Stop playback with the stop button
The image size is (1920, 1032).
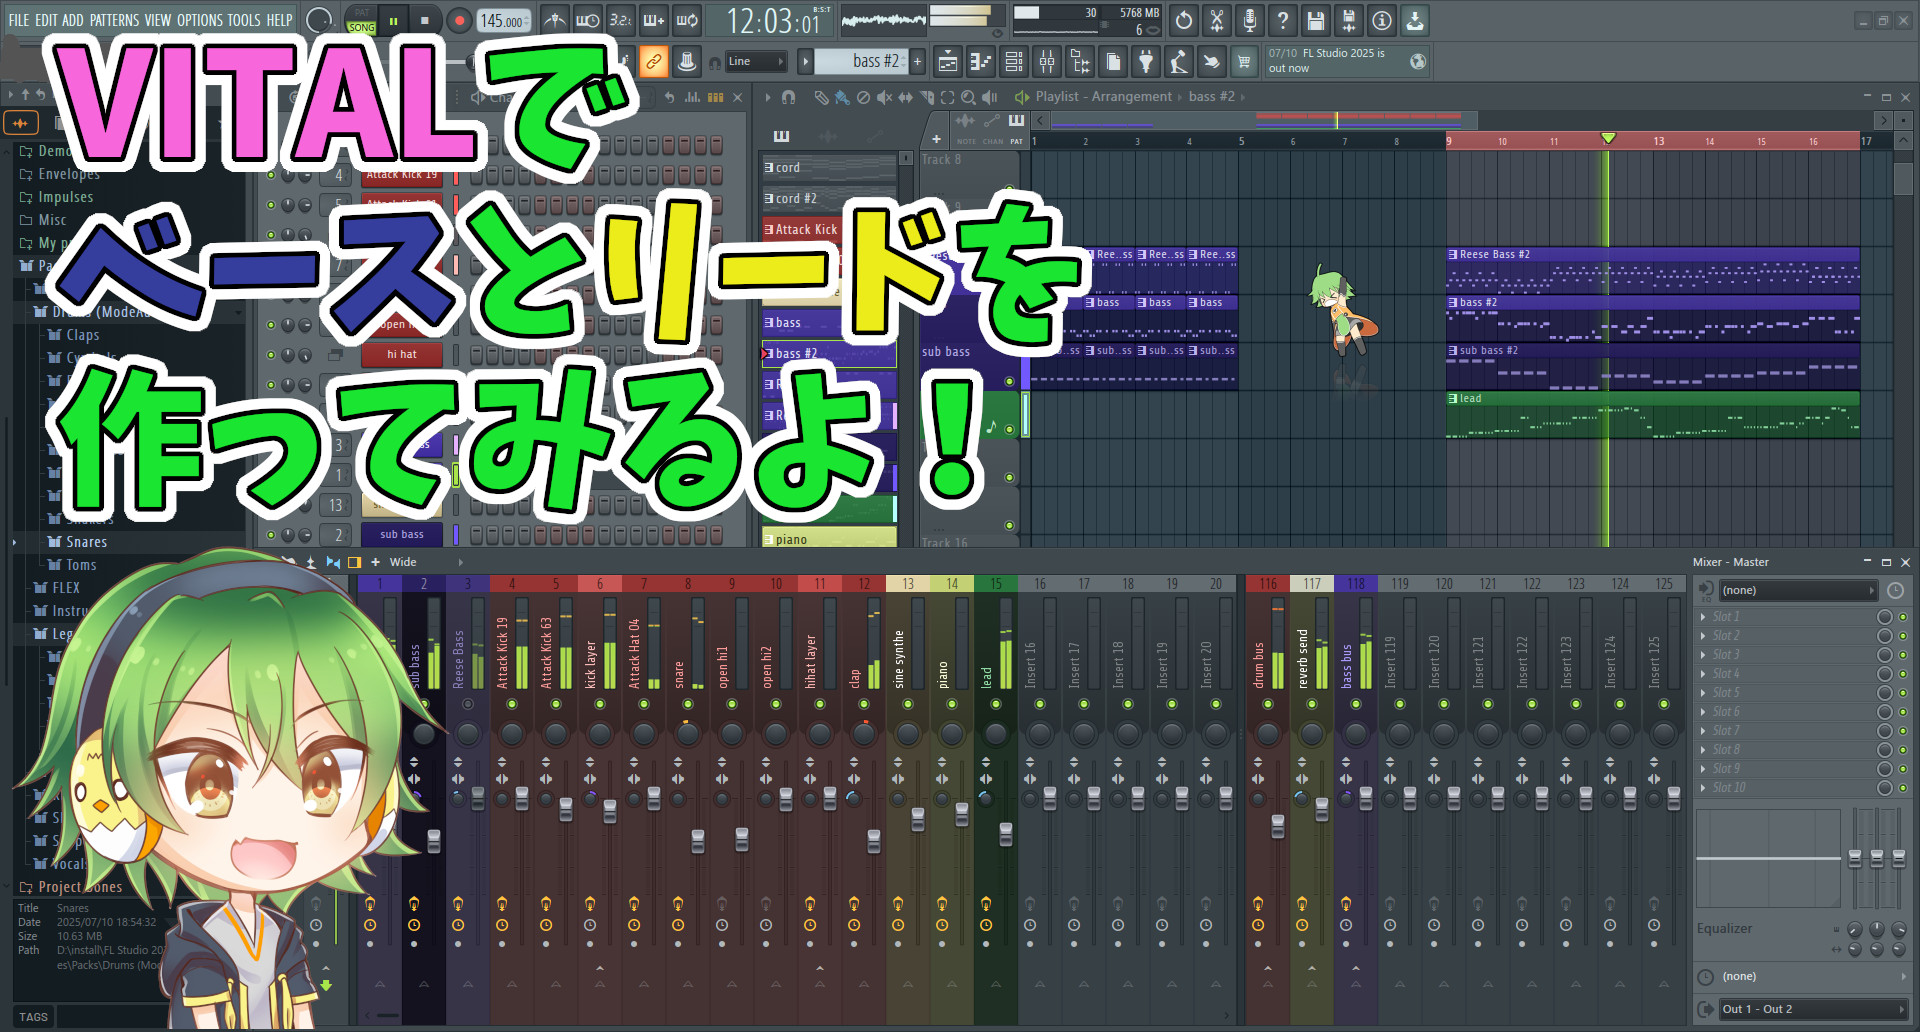pyautogui.click(x=425, y=20)
